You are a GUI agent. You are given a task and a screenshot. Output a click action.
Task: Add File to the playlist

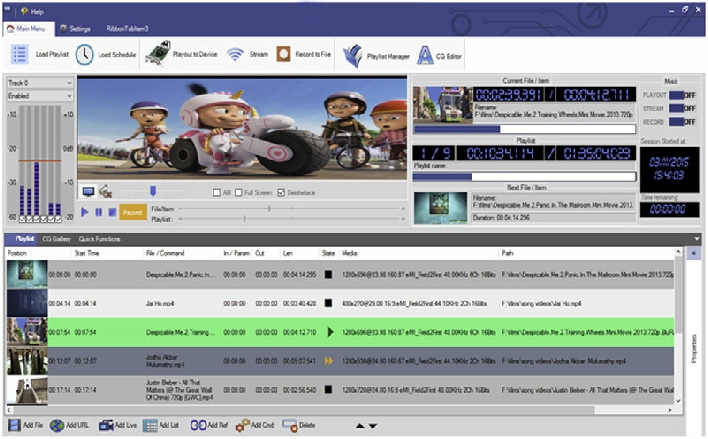(x=26, y=425)
